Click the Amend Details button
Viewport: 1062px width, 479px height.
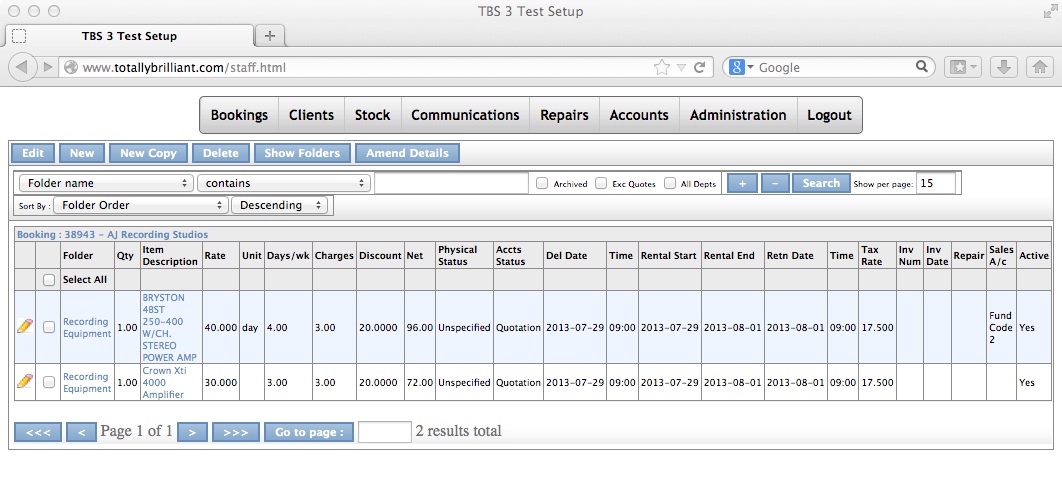407,153
